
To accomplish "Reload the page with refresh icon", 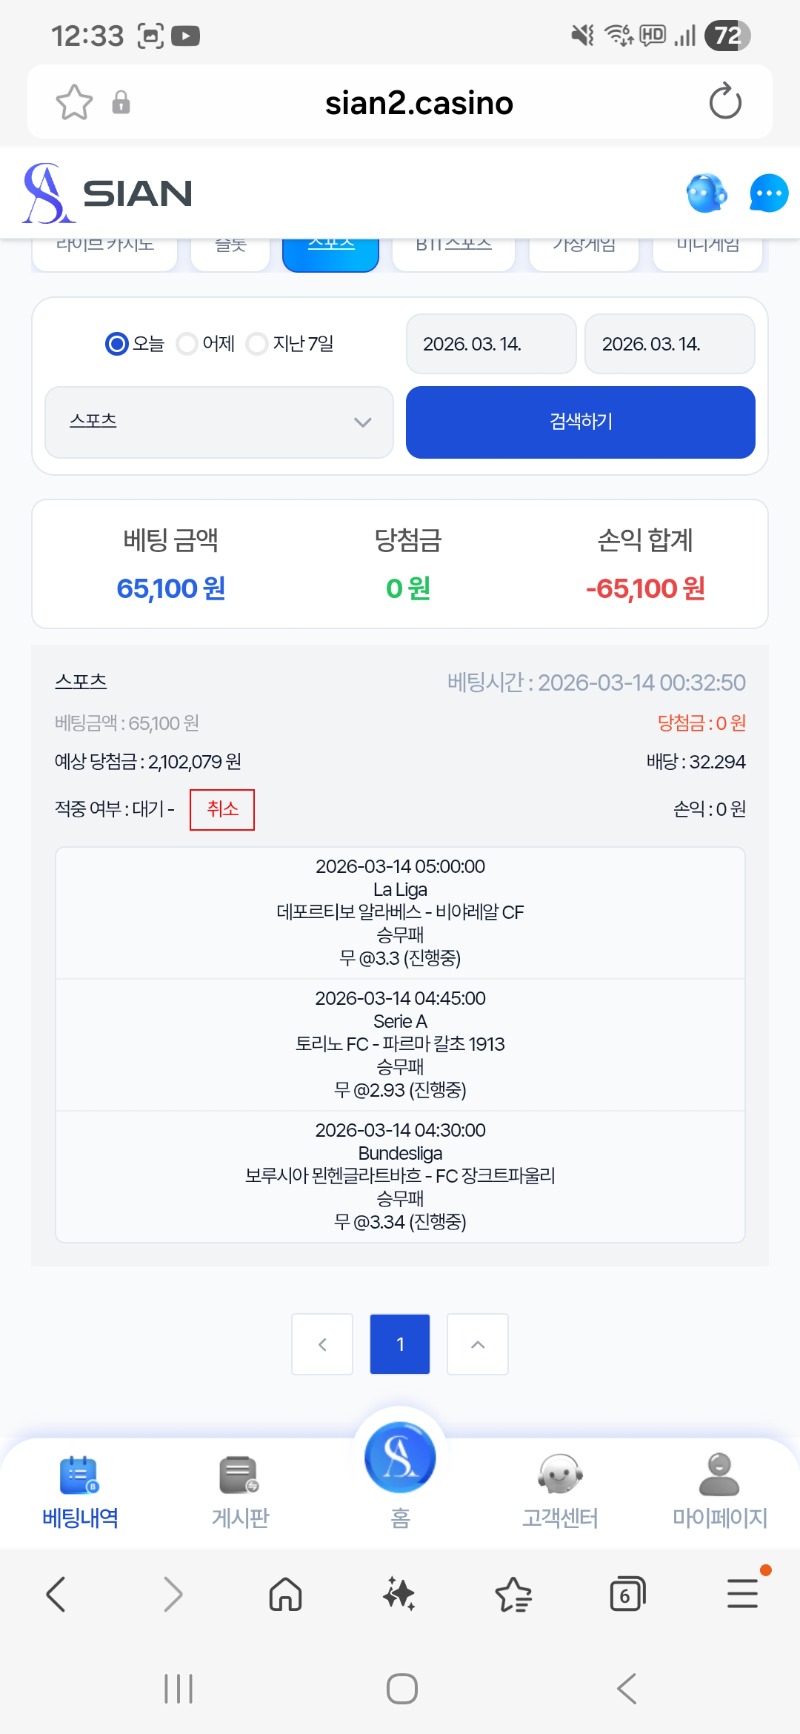I will click(725, 102).
